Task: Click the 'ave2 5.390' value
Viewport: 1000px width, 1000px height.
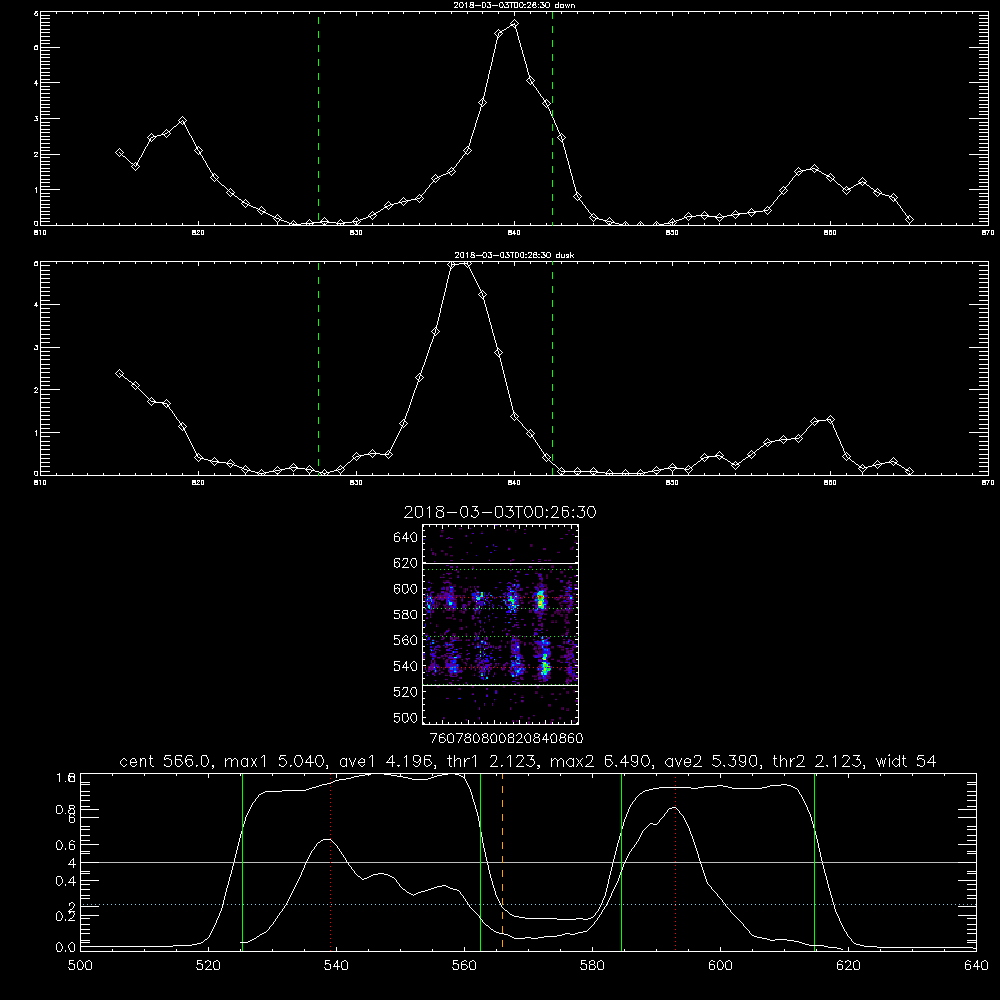Action: (x=712, y=761)
